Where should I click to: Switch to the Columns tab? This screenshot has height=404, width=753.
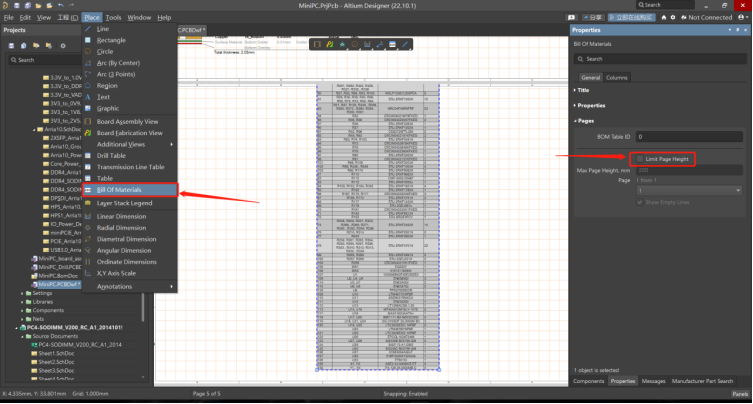click(x=617, y=77)
